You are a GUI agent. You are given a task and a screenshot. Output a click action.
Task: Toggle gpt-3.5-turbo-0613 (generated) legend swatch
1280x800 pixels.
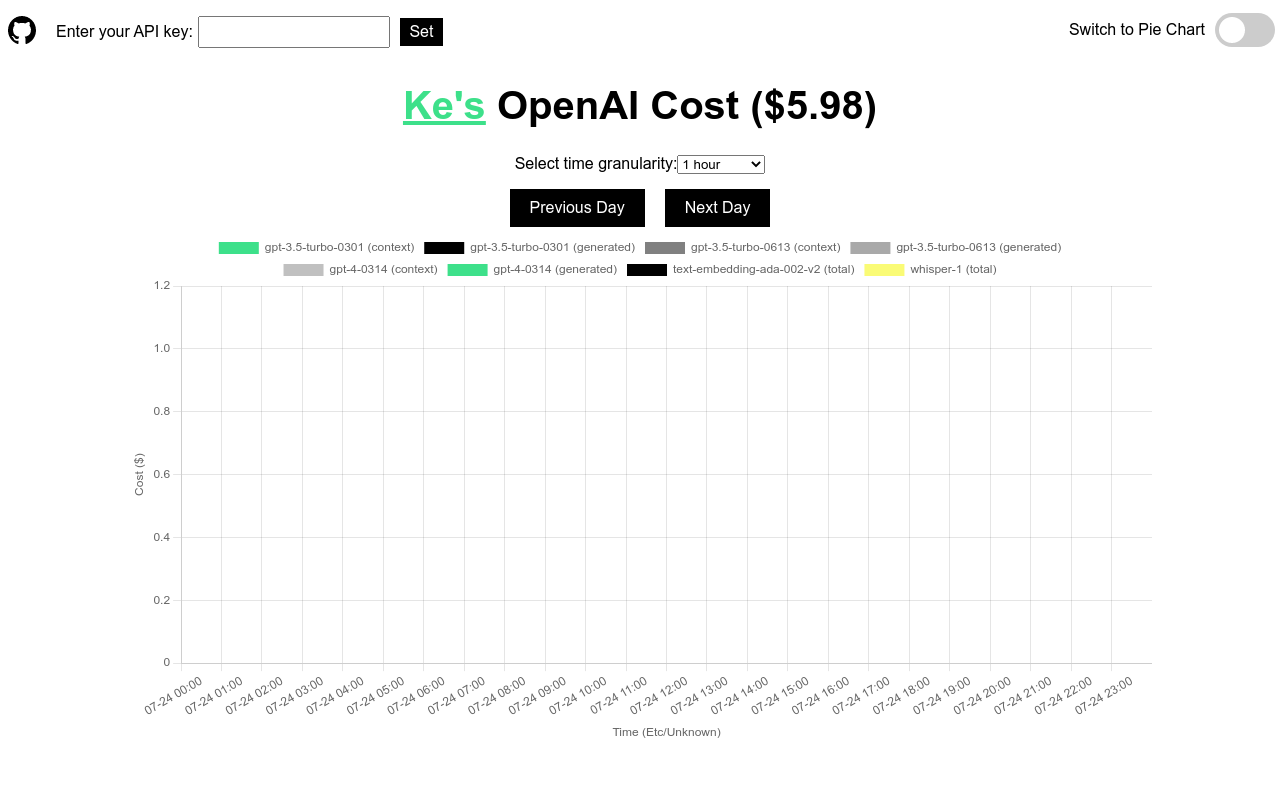coord(870,247)
